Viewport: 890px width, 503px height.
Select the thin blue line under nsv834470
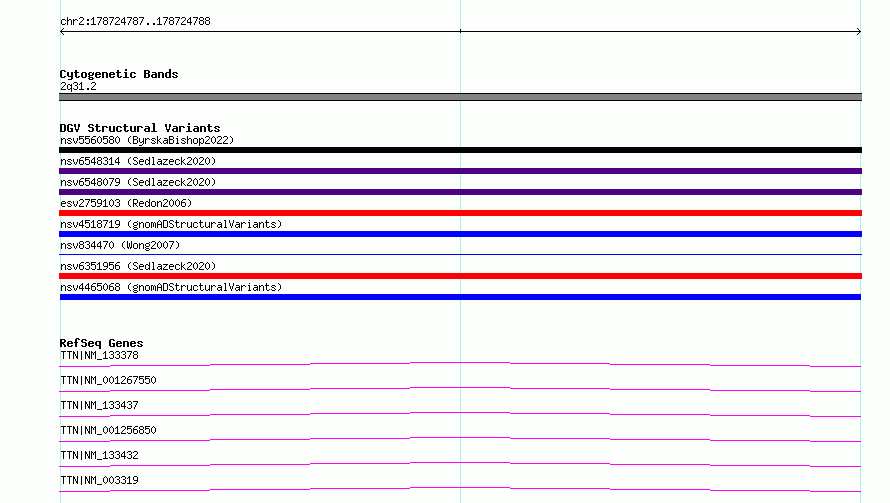(460, 254)
